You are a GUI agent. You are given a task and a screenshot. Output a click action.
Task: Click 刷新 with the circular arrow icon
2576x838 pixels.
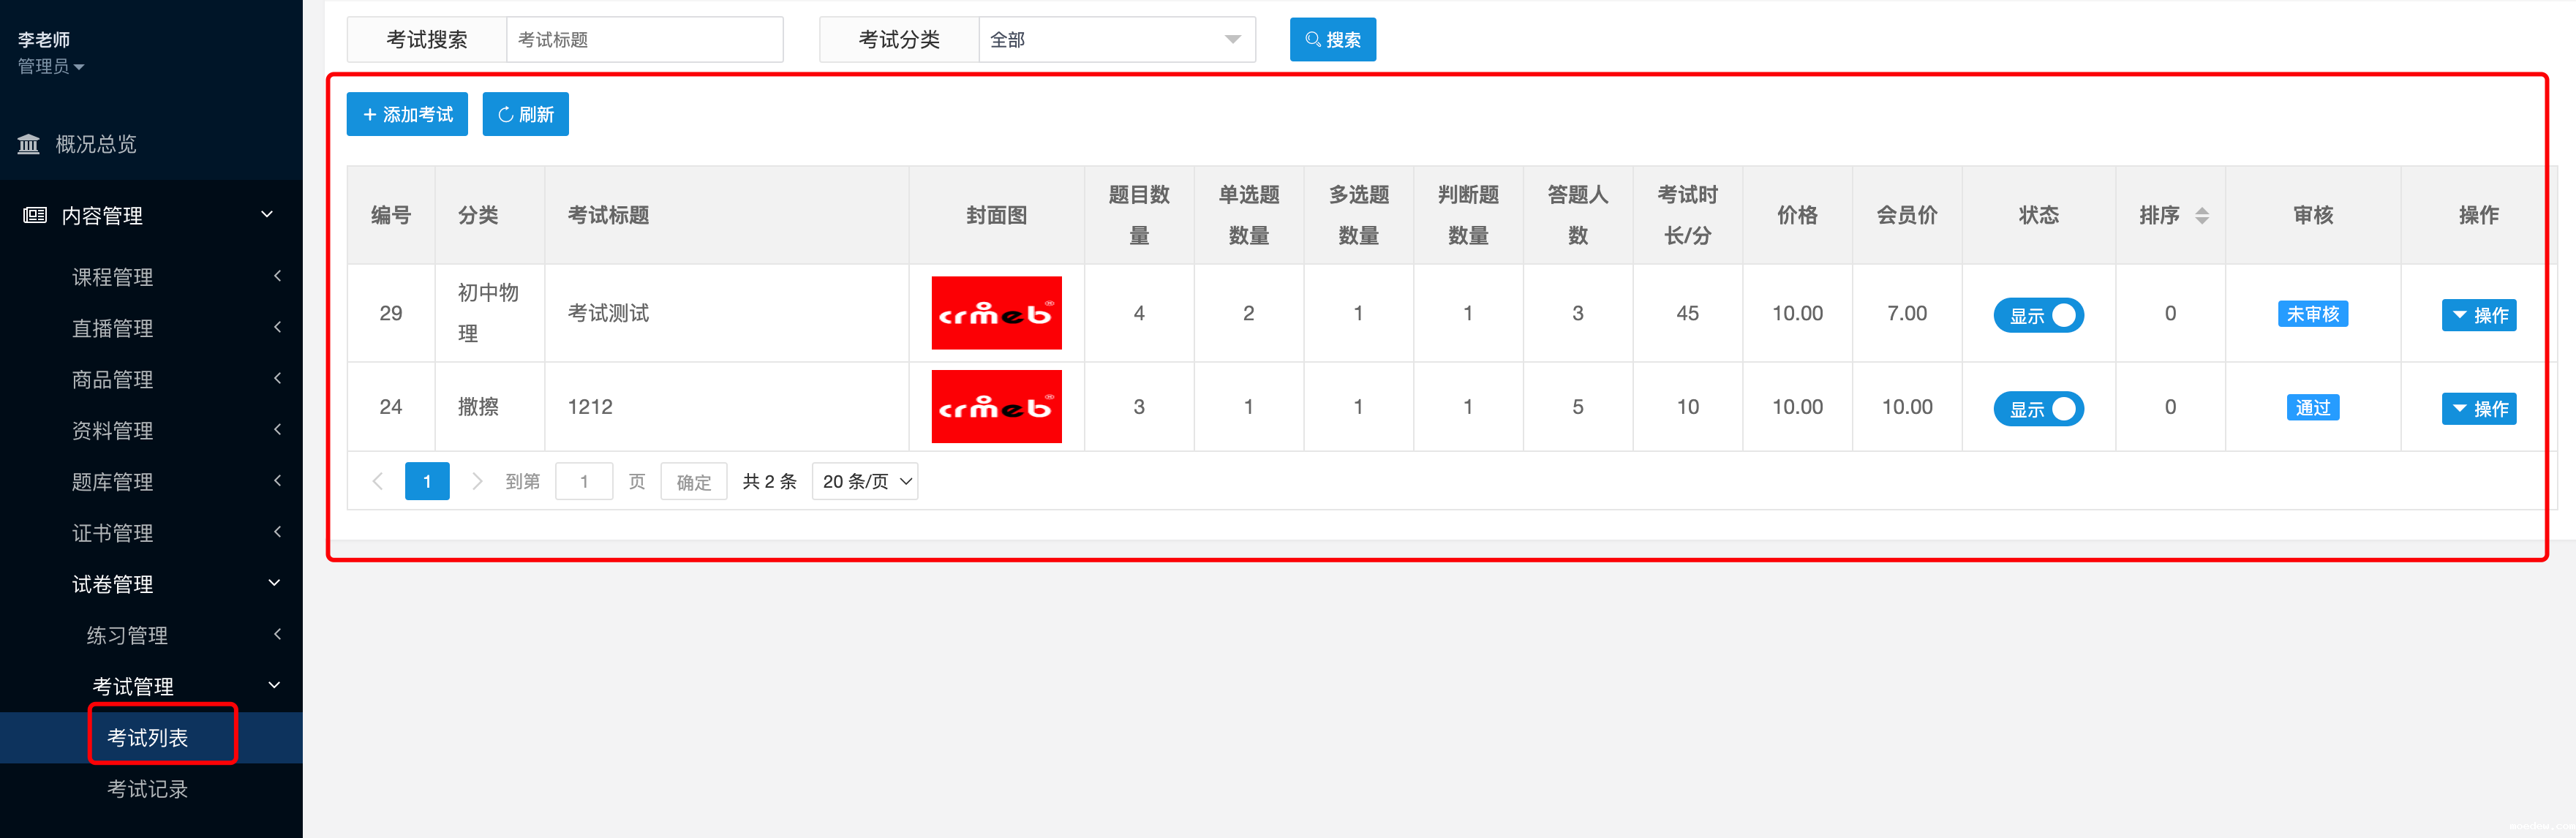point(525,114)
